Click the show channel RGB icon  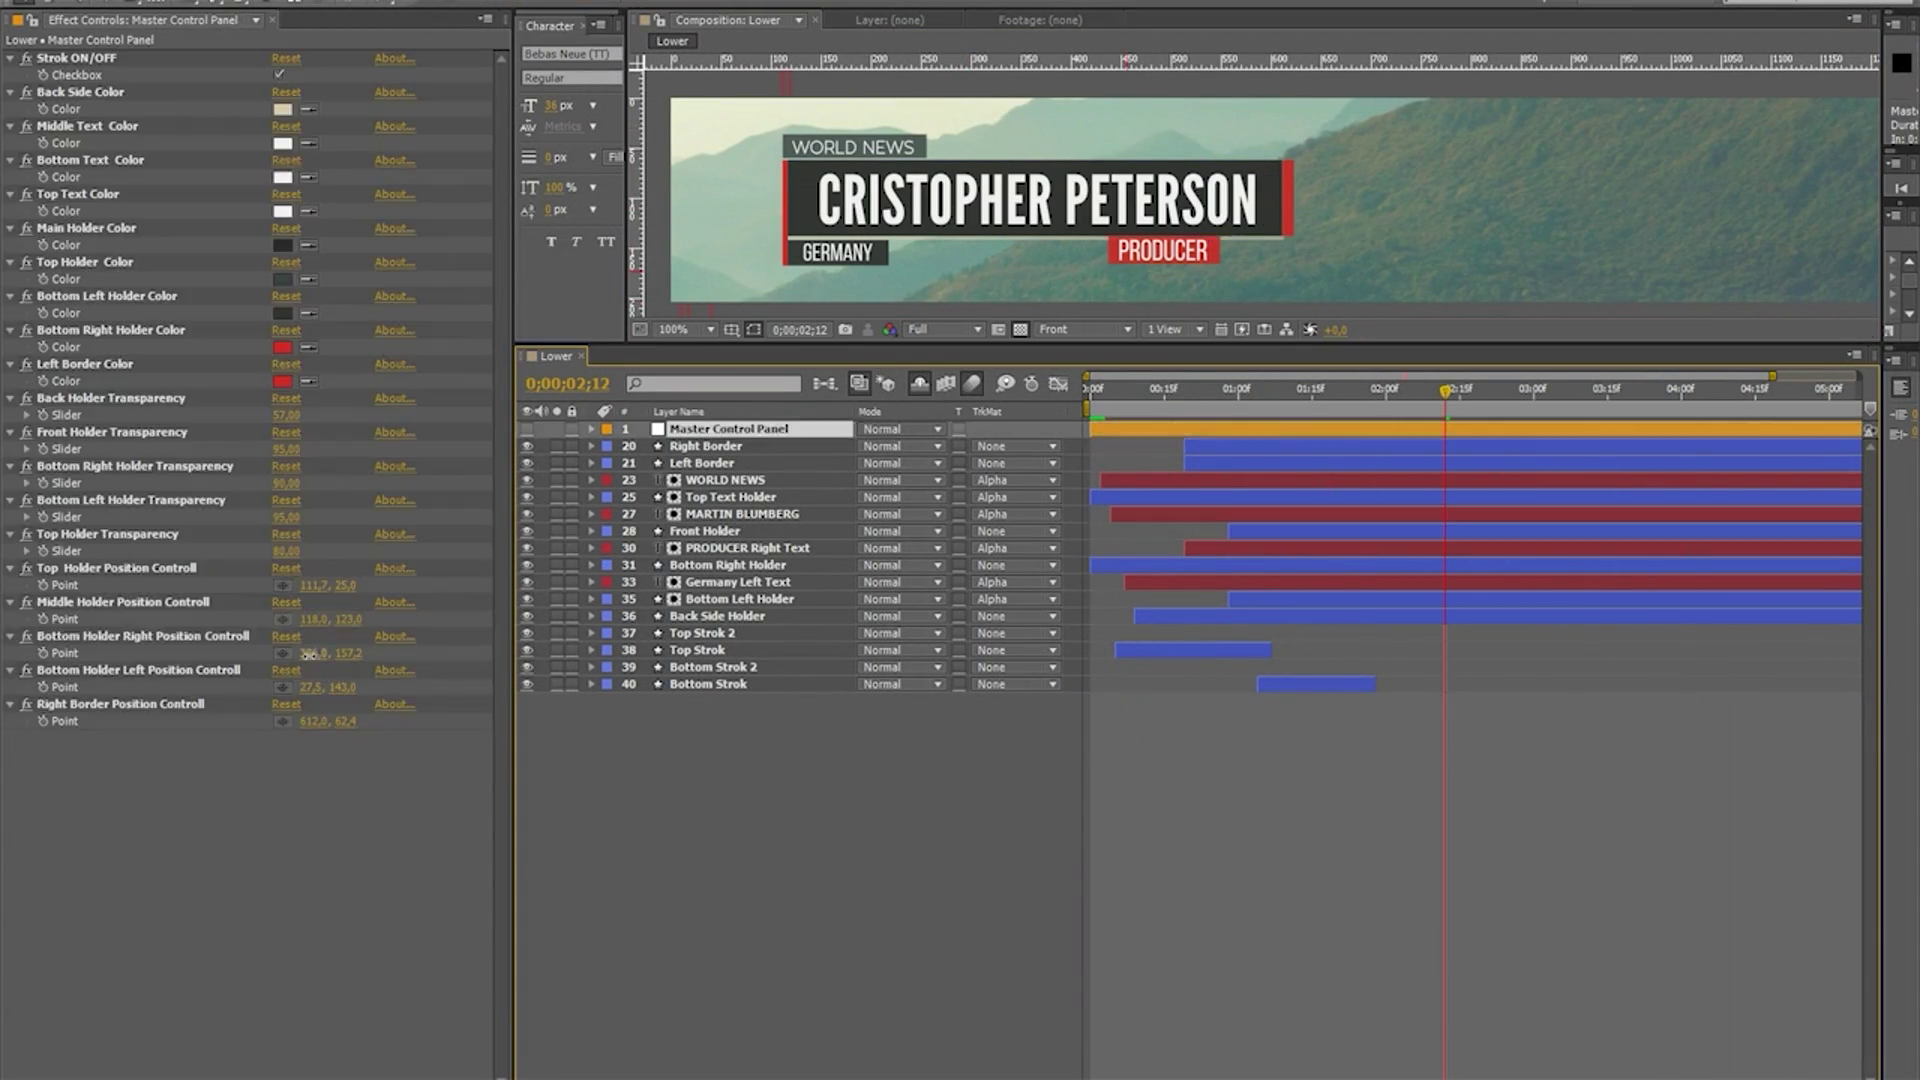[889, 330]
